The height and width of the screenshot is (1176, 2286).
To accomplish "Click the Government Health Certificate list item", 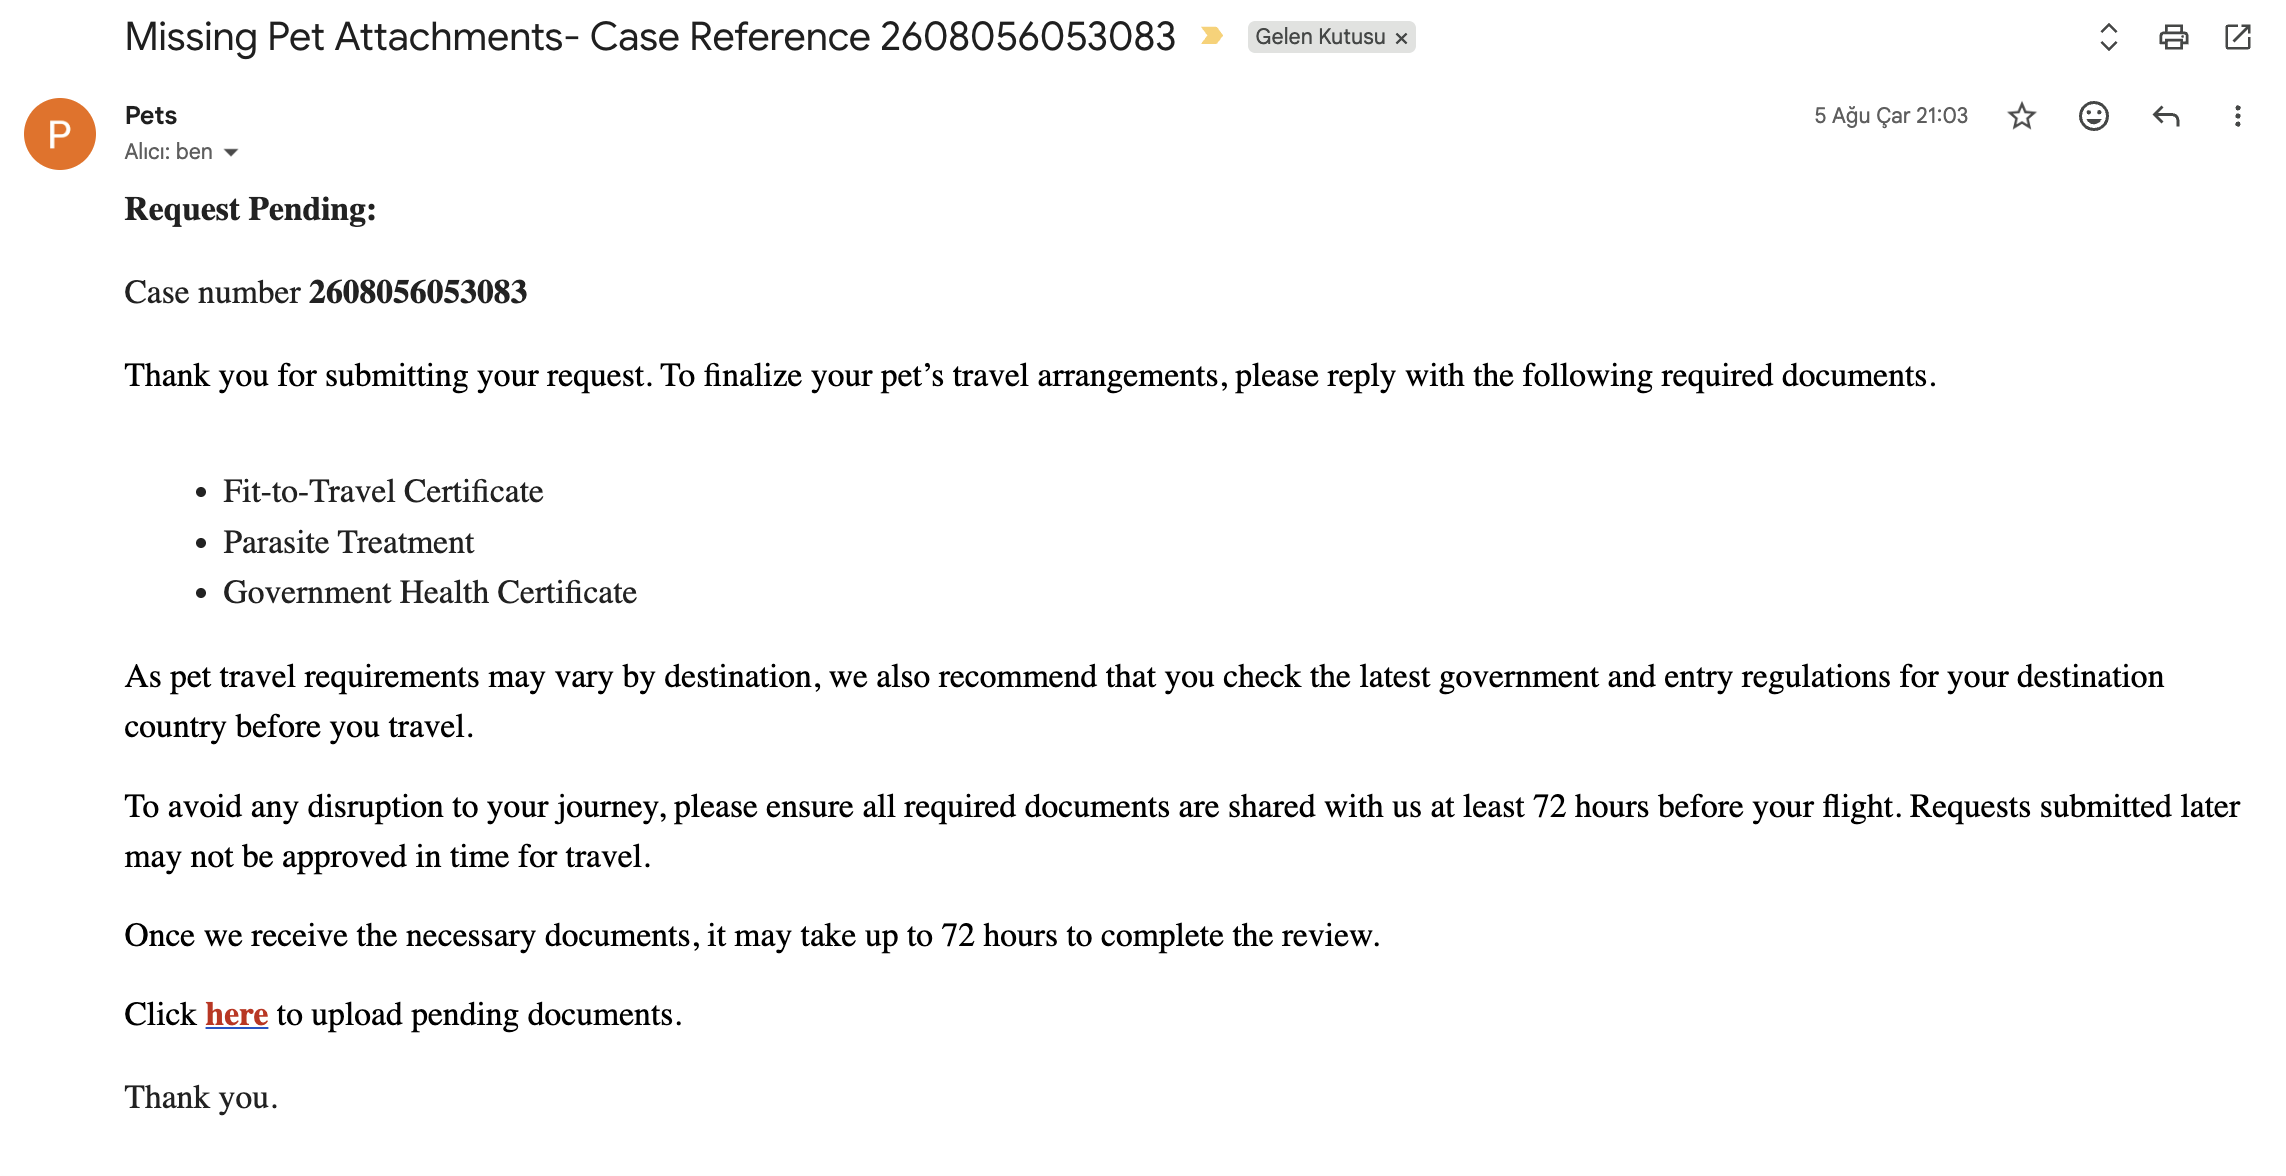I will coord(430,592).
